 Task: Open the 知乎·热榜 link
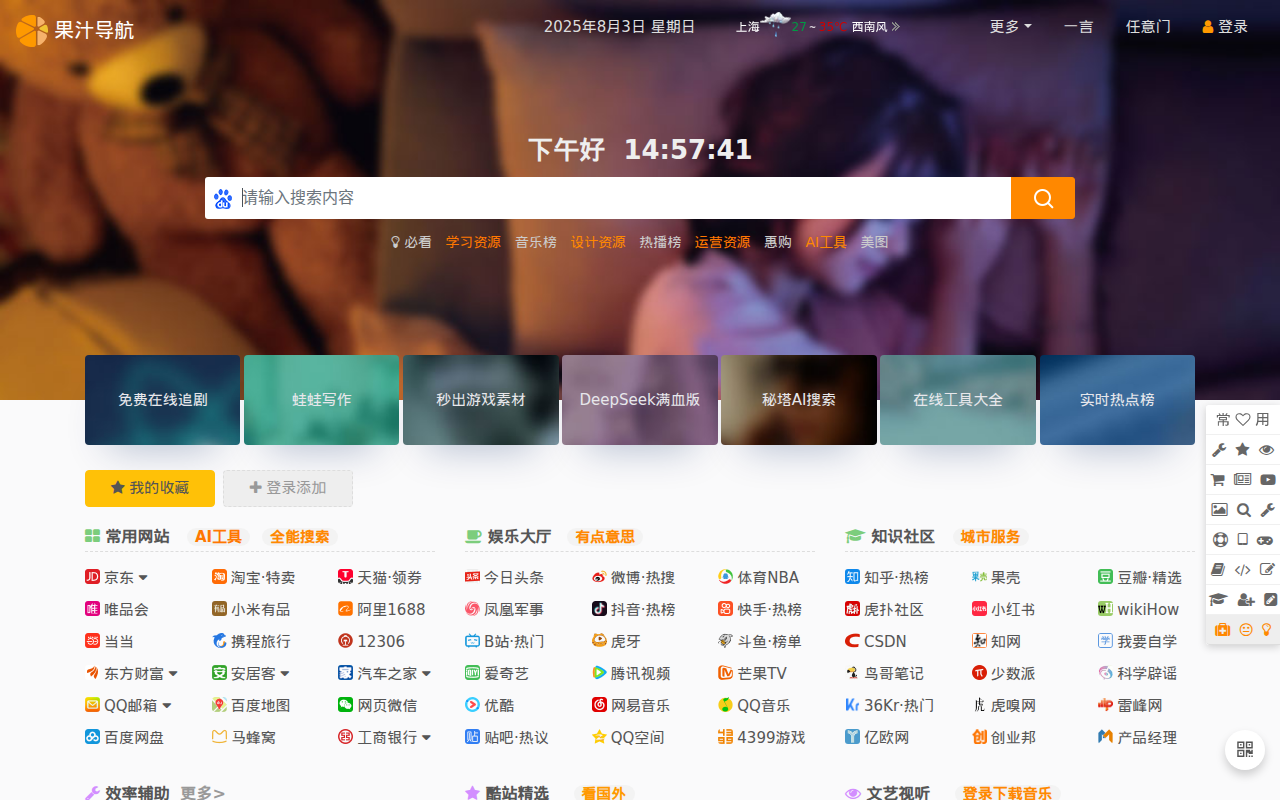(887, 578)
